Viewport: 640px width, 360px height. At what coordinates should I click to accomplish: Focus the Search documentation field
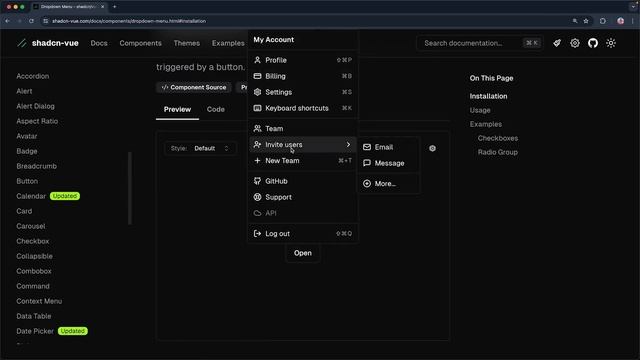click(479, 43)
